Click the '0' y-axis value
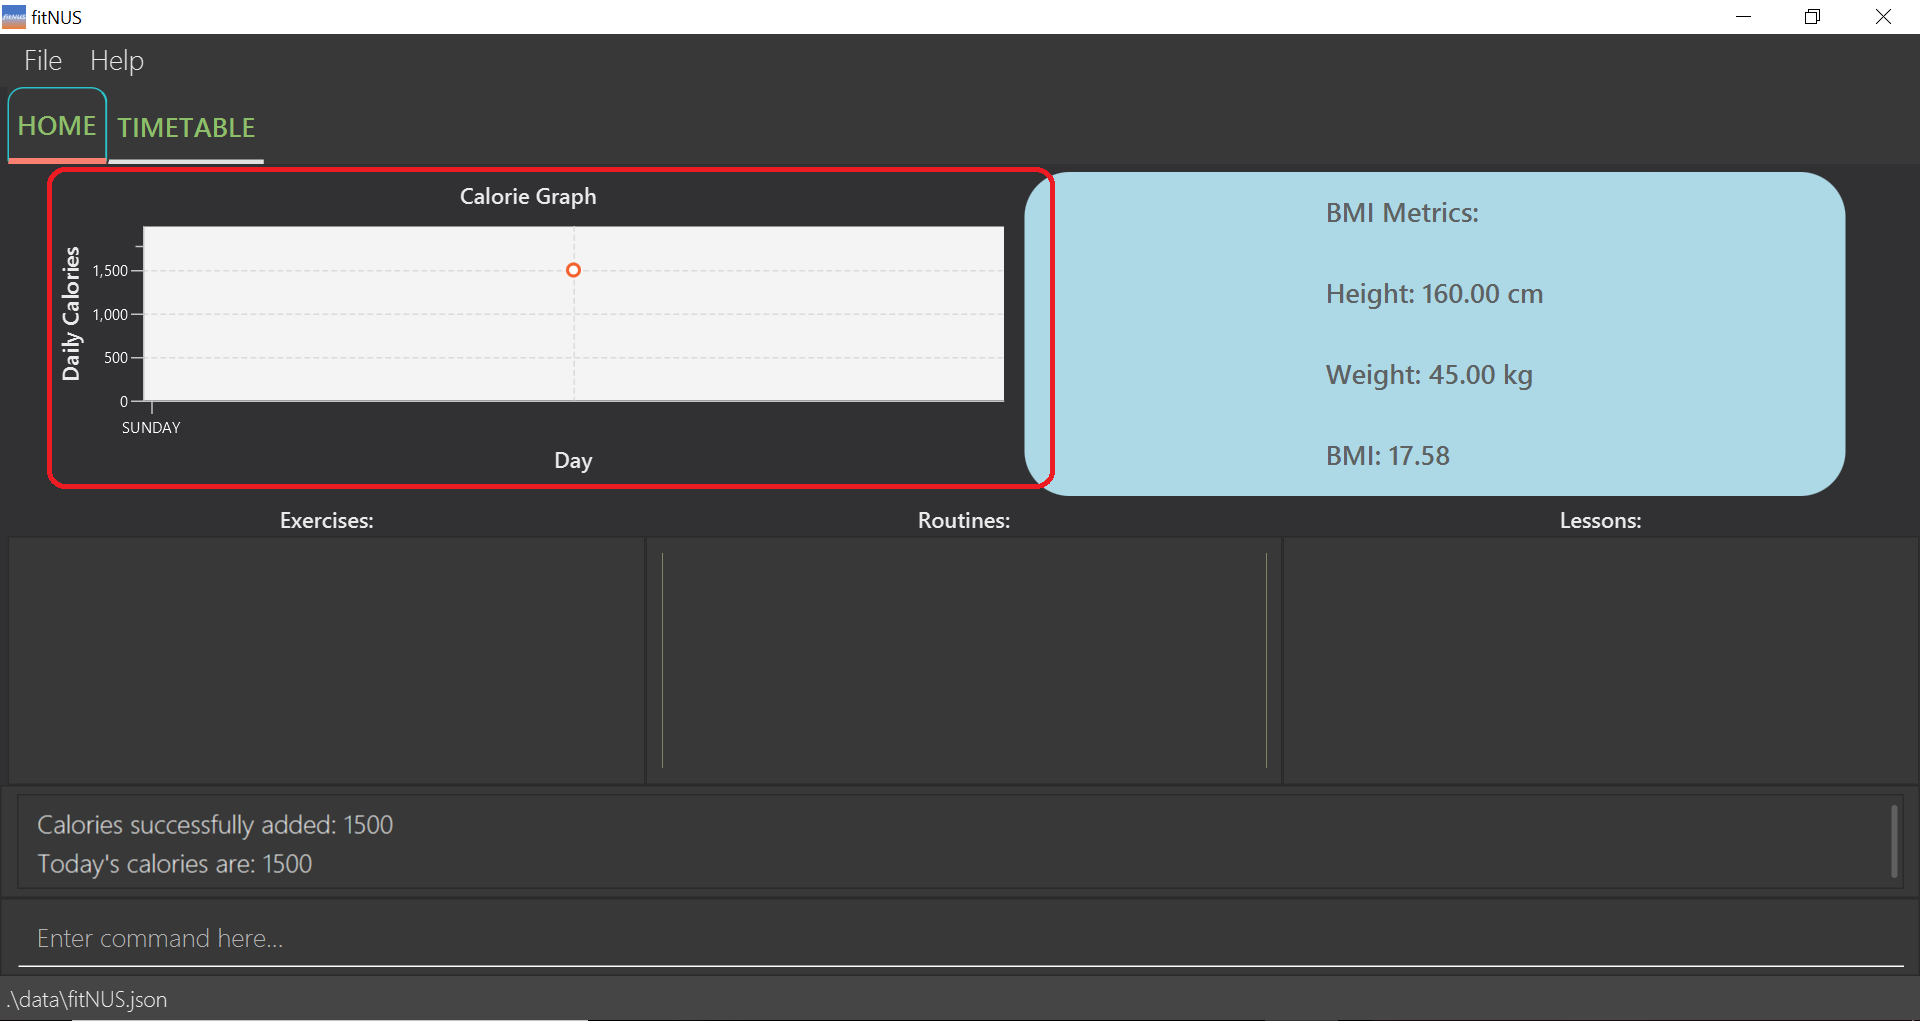 click(124, 402)
